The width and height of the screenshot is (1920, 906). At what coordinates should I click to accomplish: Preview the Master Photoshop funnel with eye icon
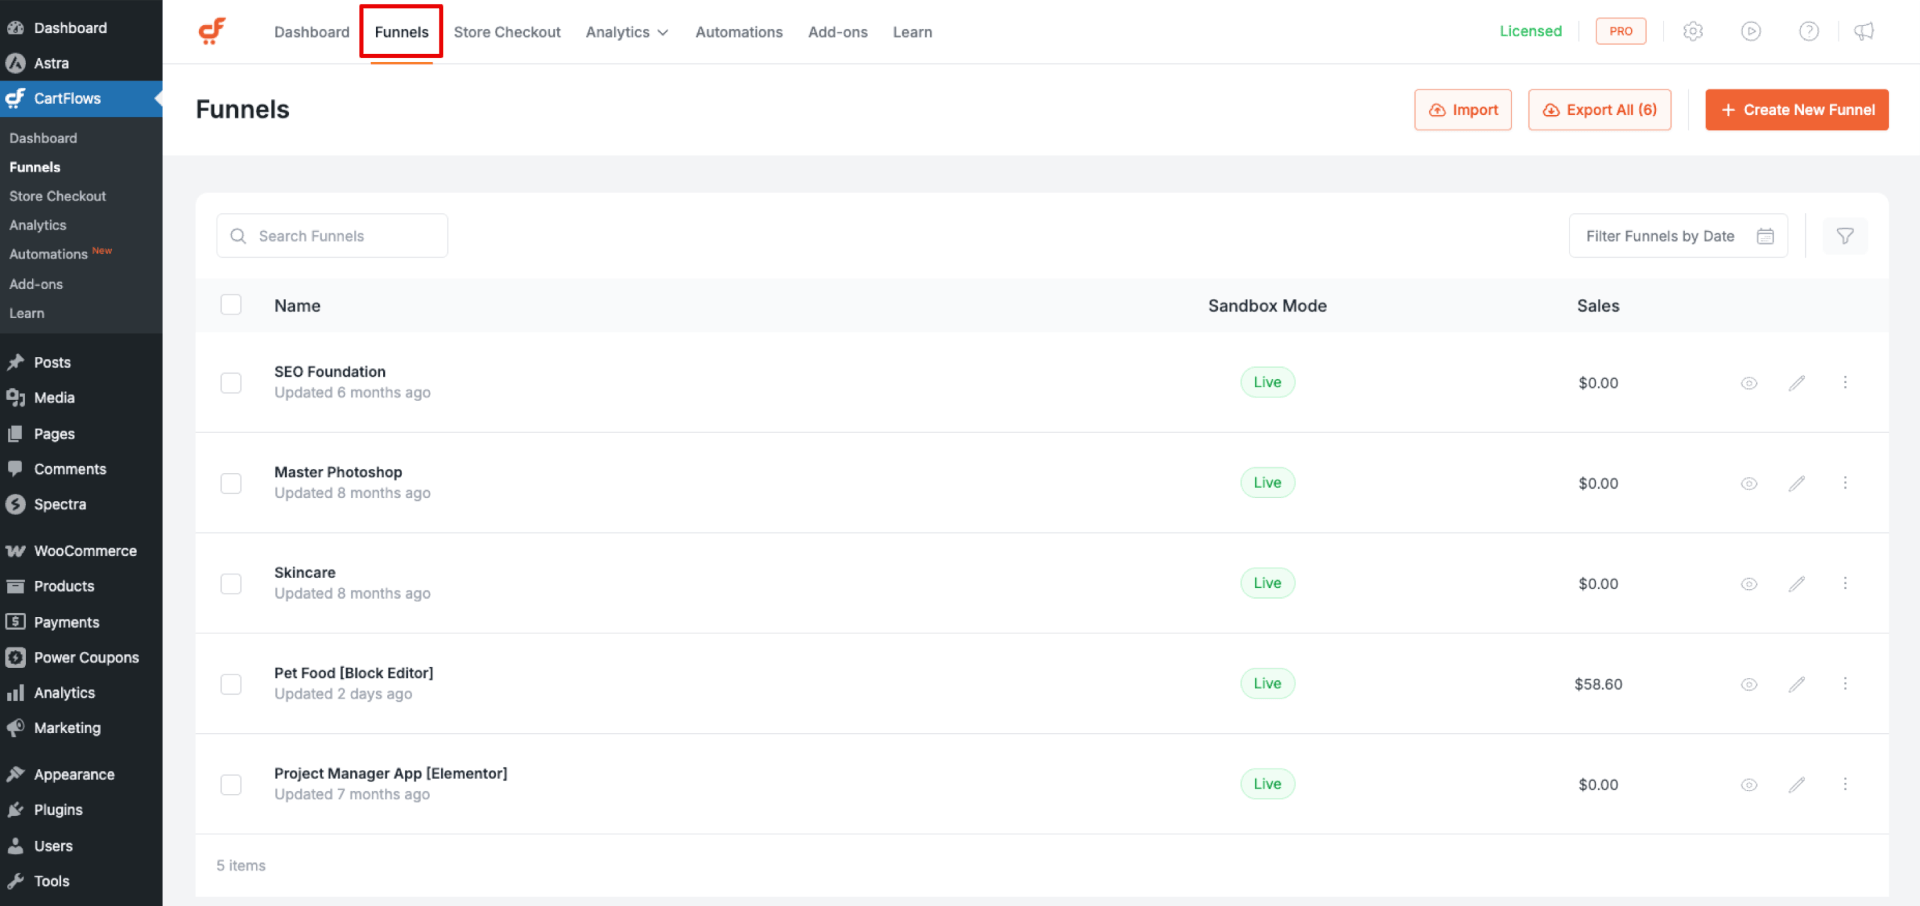coord(1749,483)
